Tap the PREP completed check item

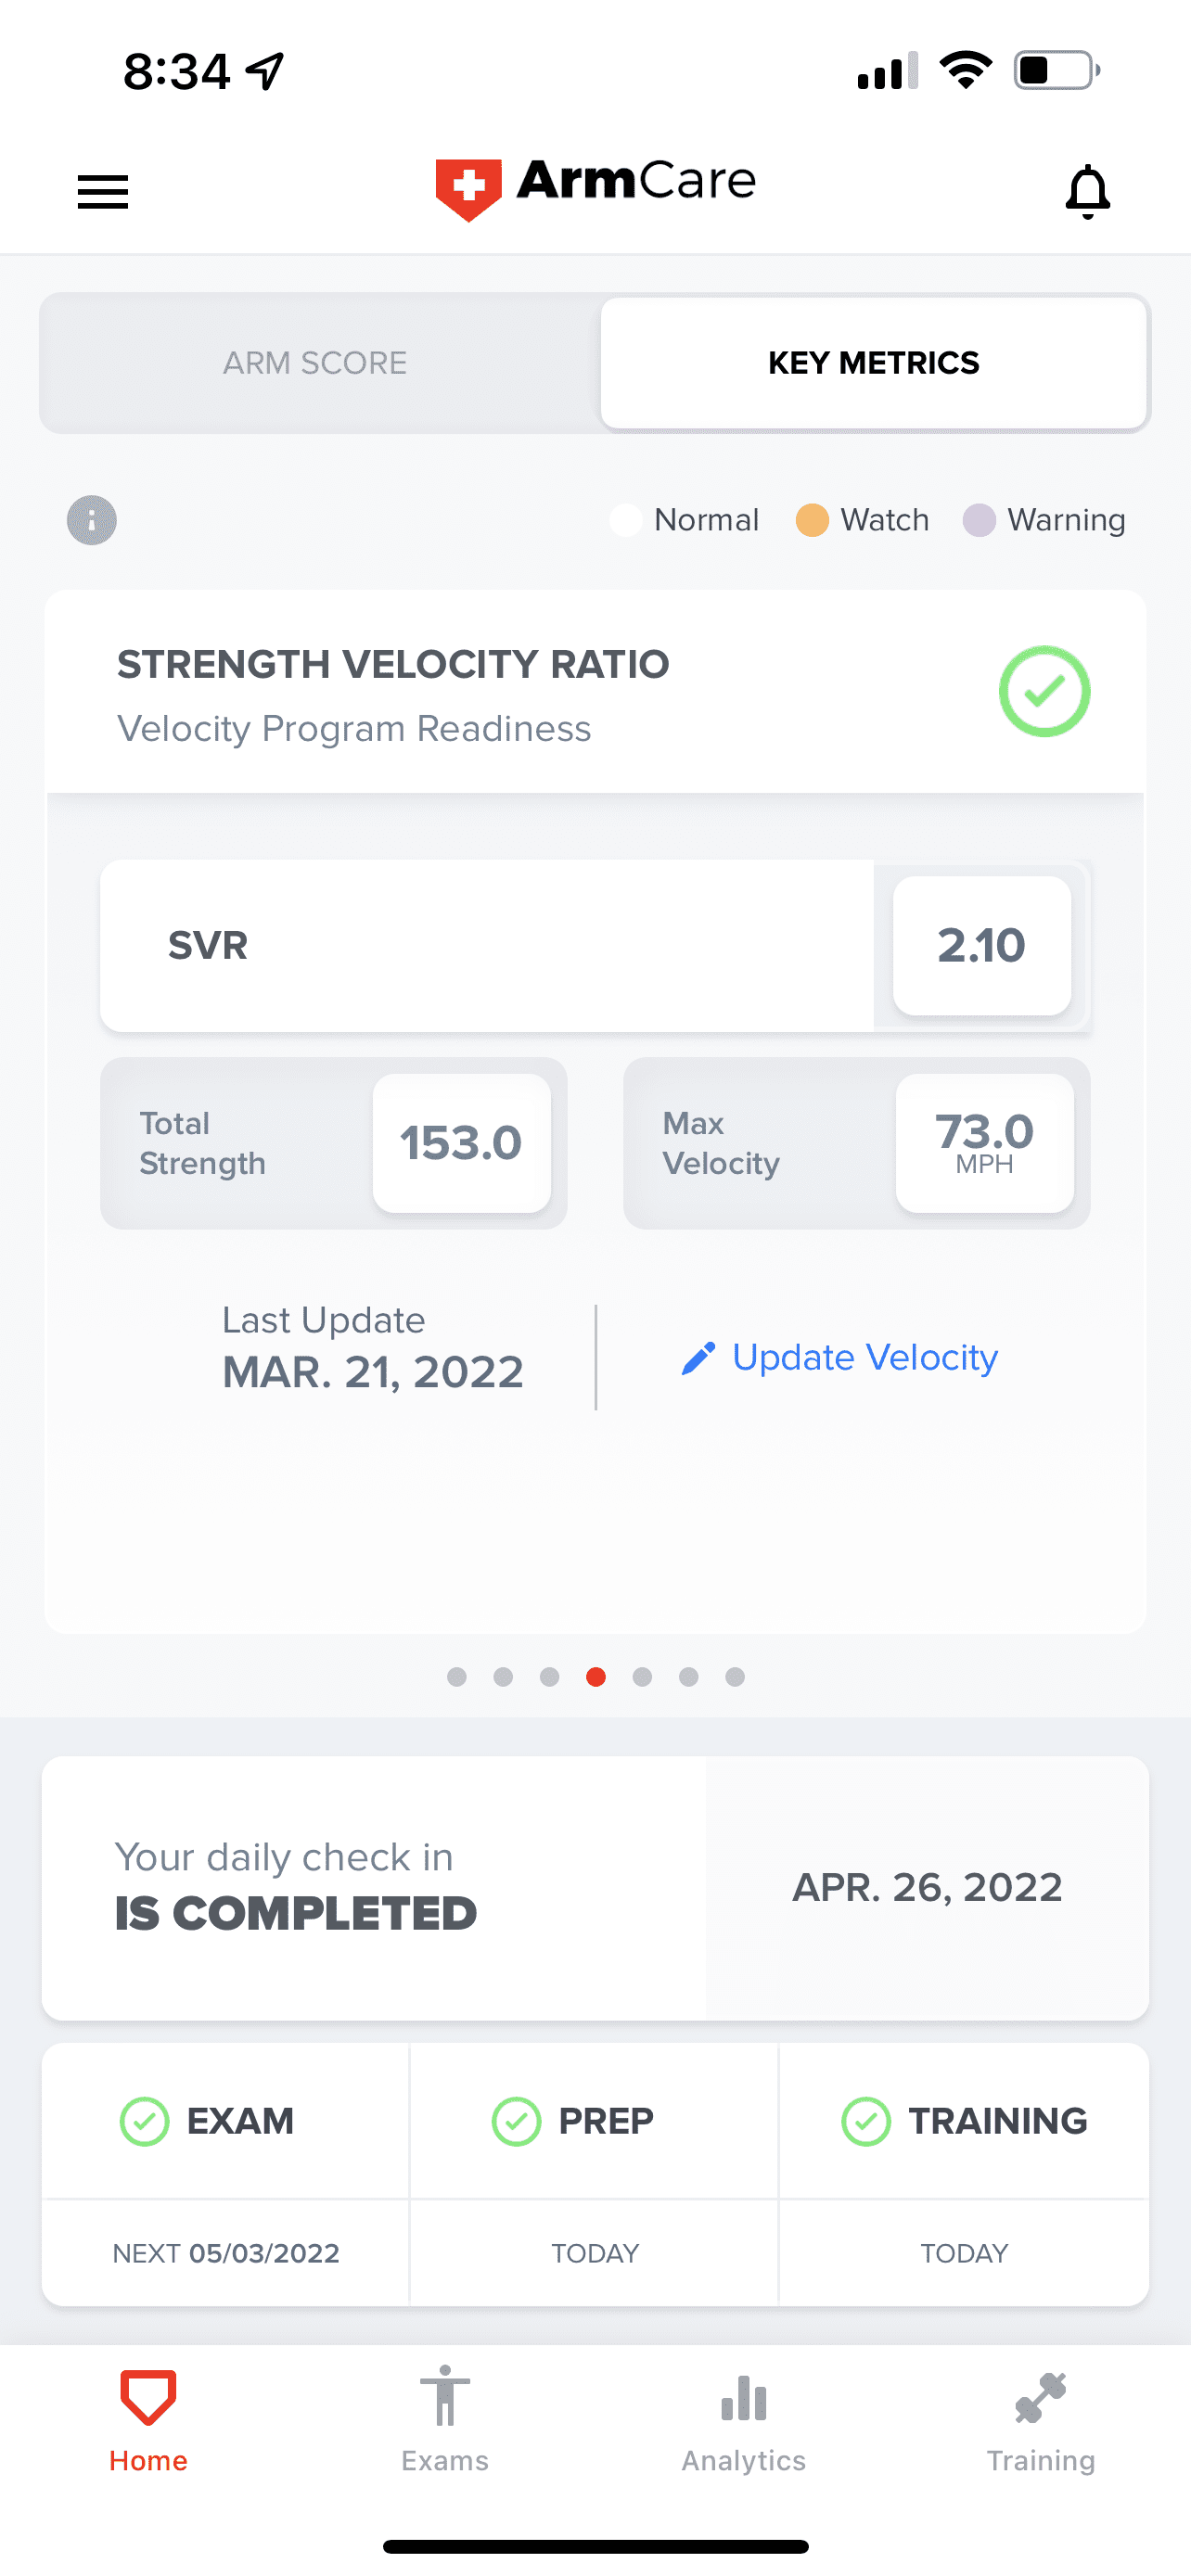click(573, 2121)
